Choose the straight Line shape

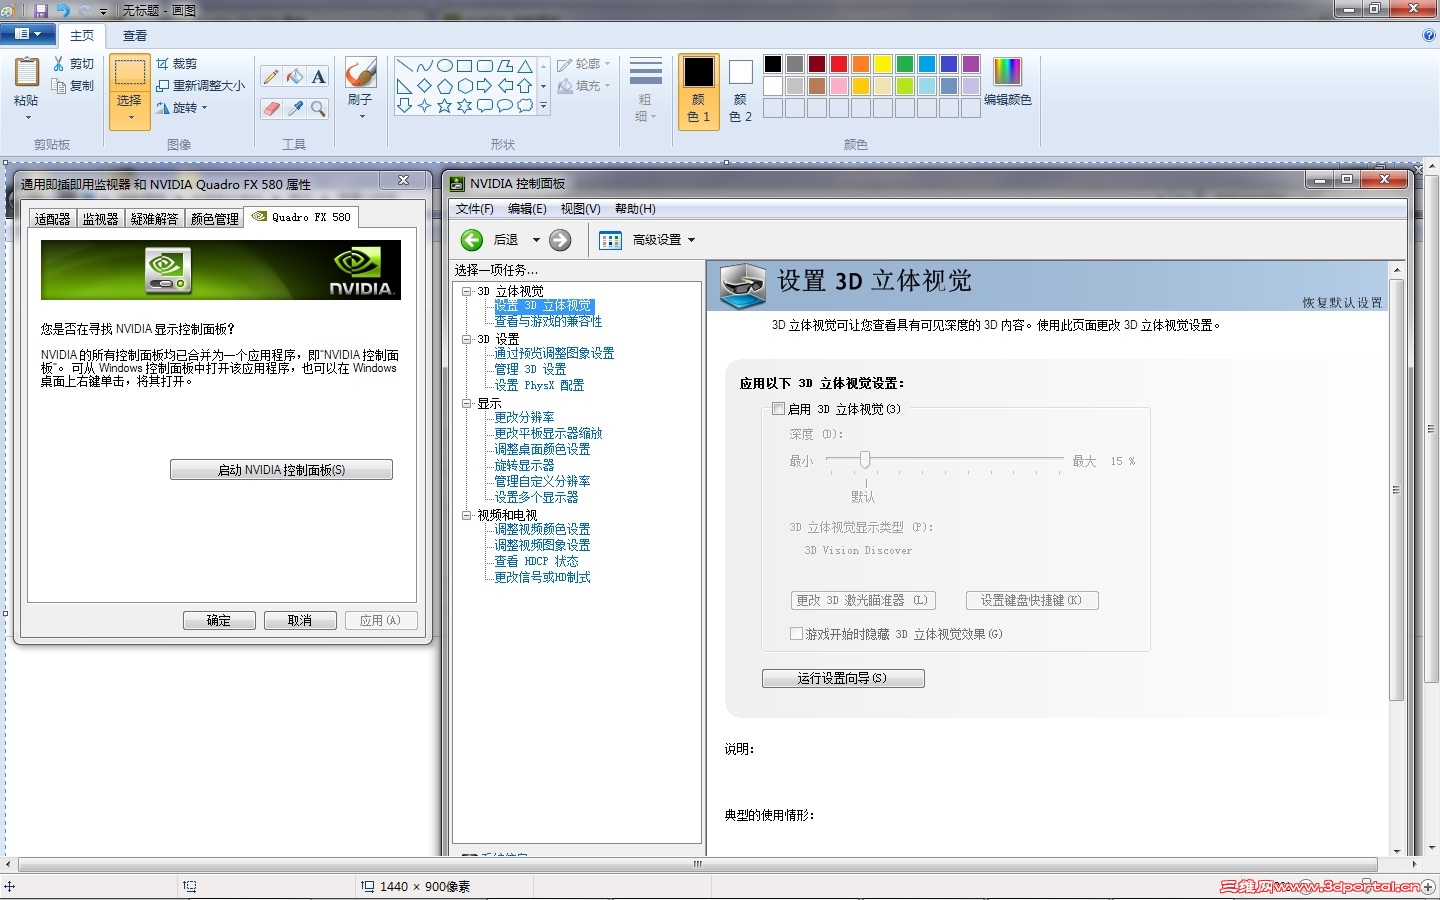[404, 66]
